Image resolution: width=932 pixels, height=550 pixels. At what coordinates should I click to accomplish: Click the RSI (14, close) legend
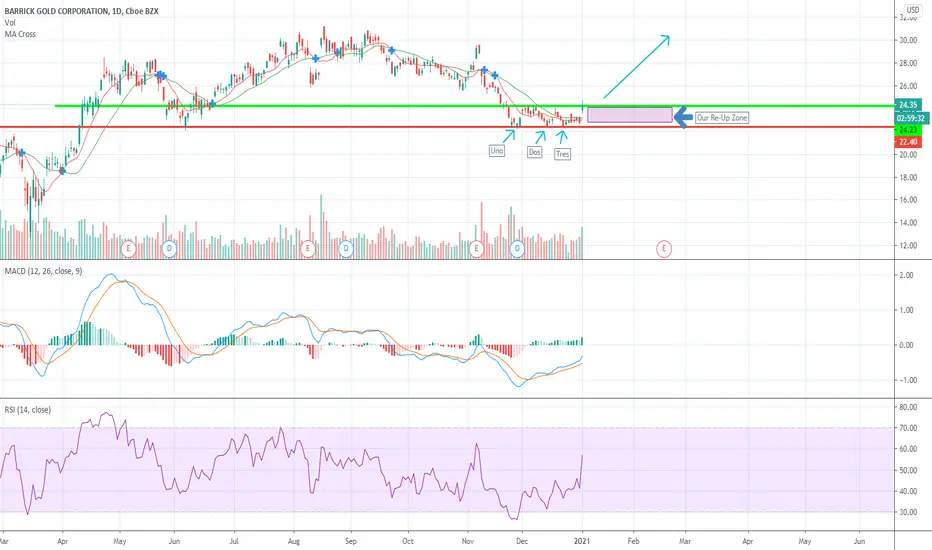pyautogui.click(x=28, y=410)
